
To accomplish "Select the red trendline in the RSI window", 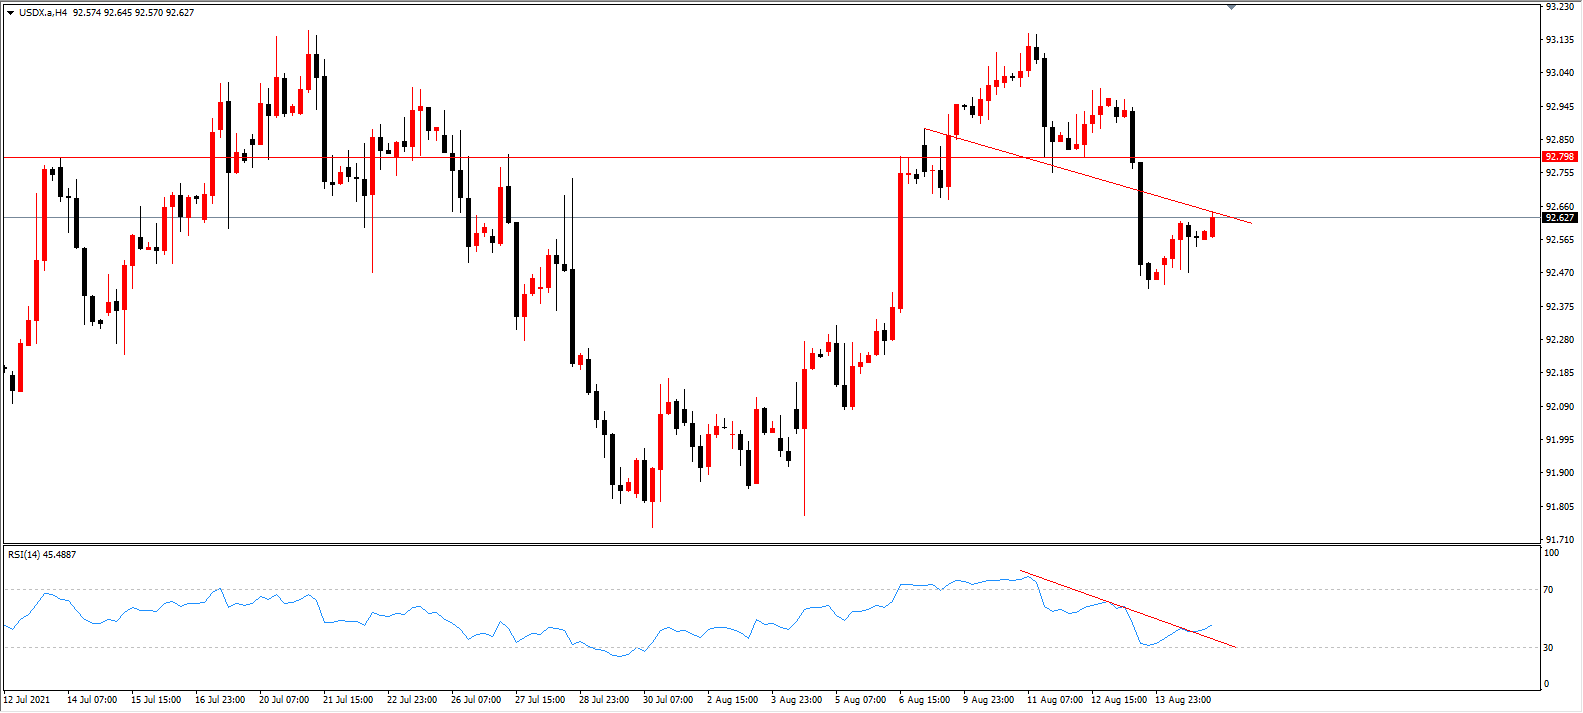I will (1128, 609).
